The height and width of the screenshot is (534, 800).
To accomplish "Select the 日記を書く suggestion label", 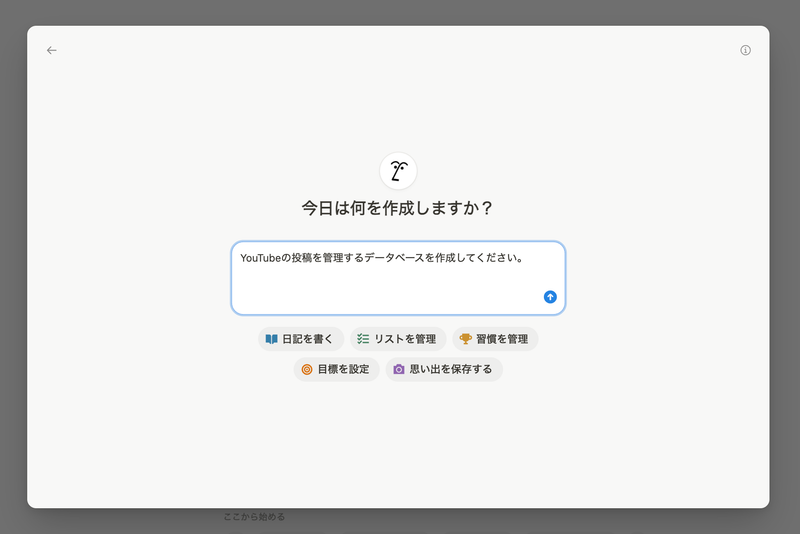I will click(x=308, y=339).
